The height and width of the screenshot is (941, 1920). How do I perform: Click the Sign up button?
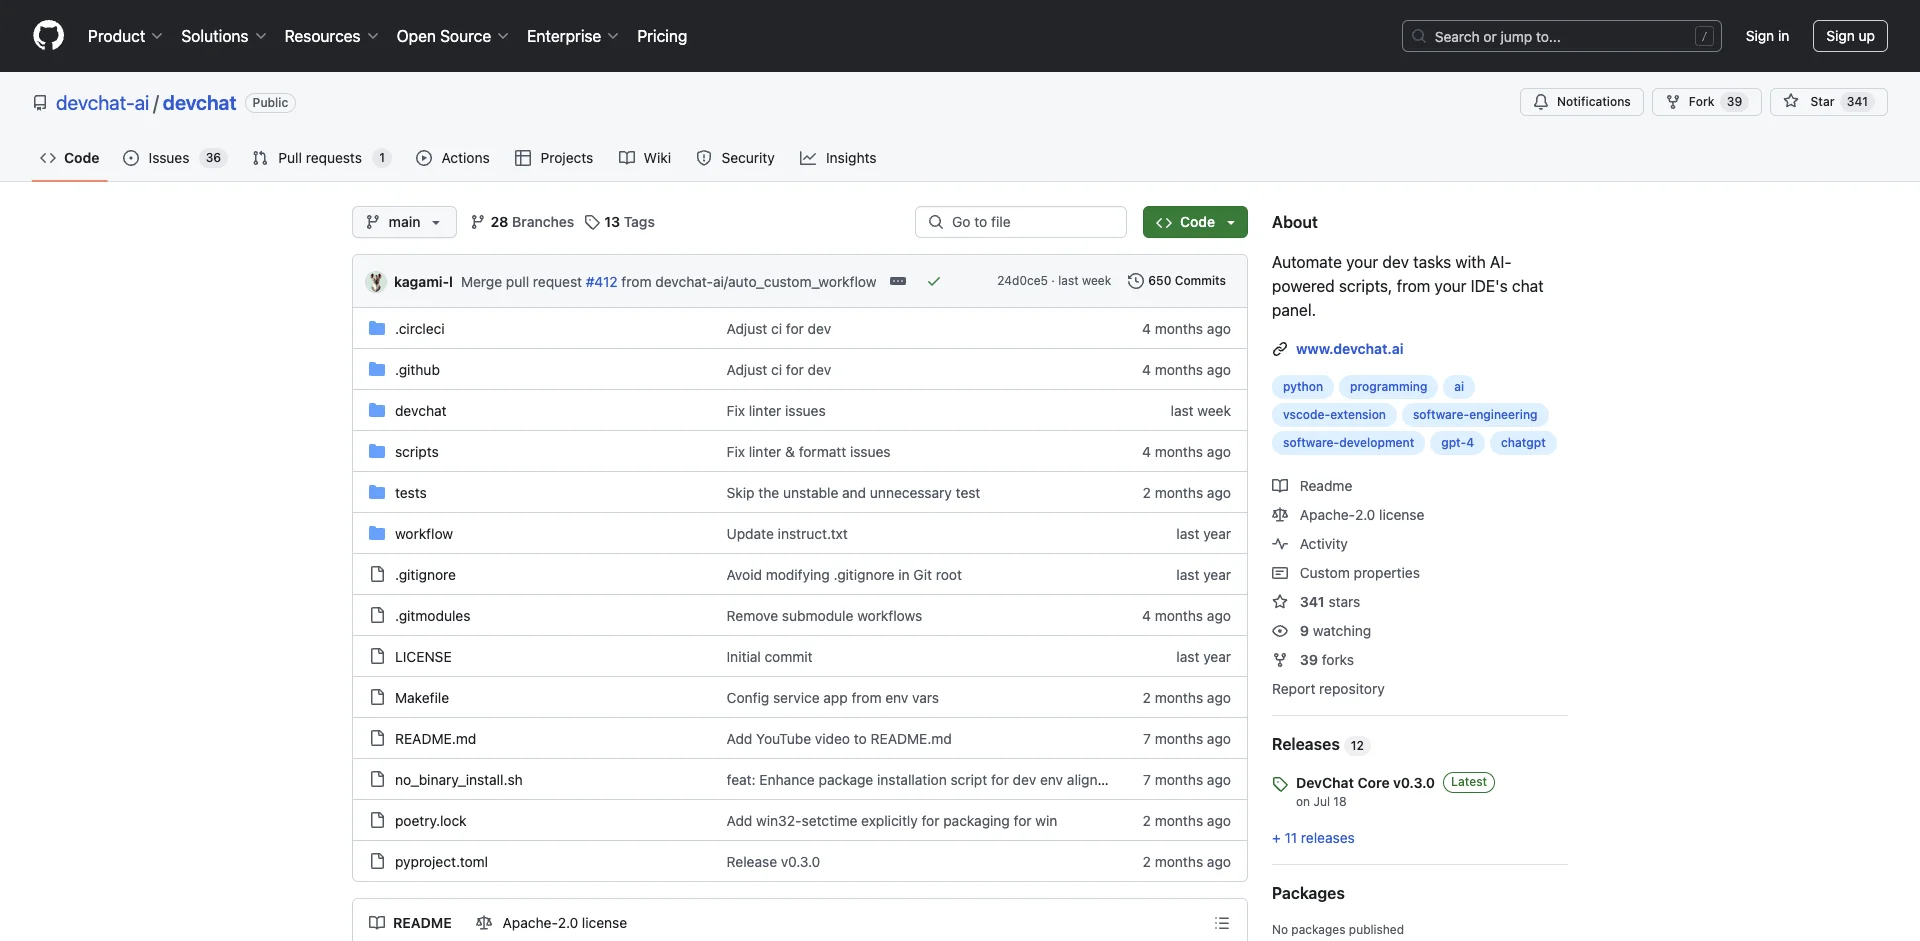[x=1850, y=36]
